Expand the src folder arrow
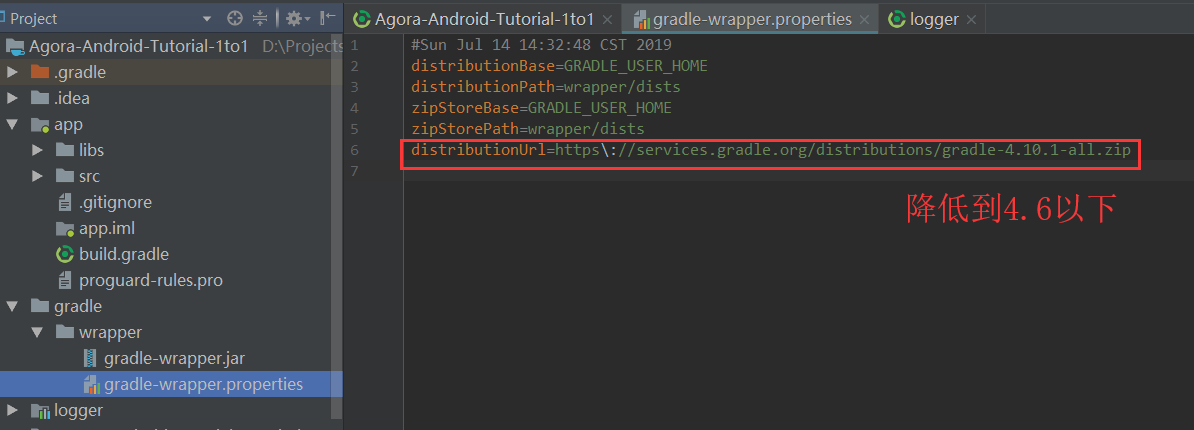Screen dimensions: 1194x430 37,176
